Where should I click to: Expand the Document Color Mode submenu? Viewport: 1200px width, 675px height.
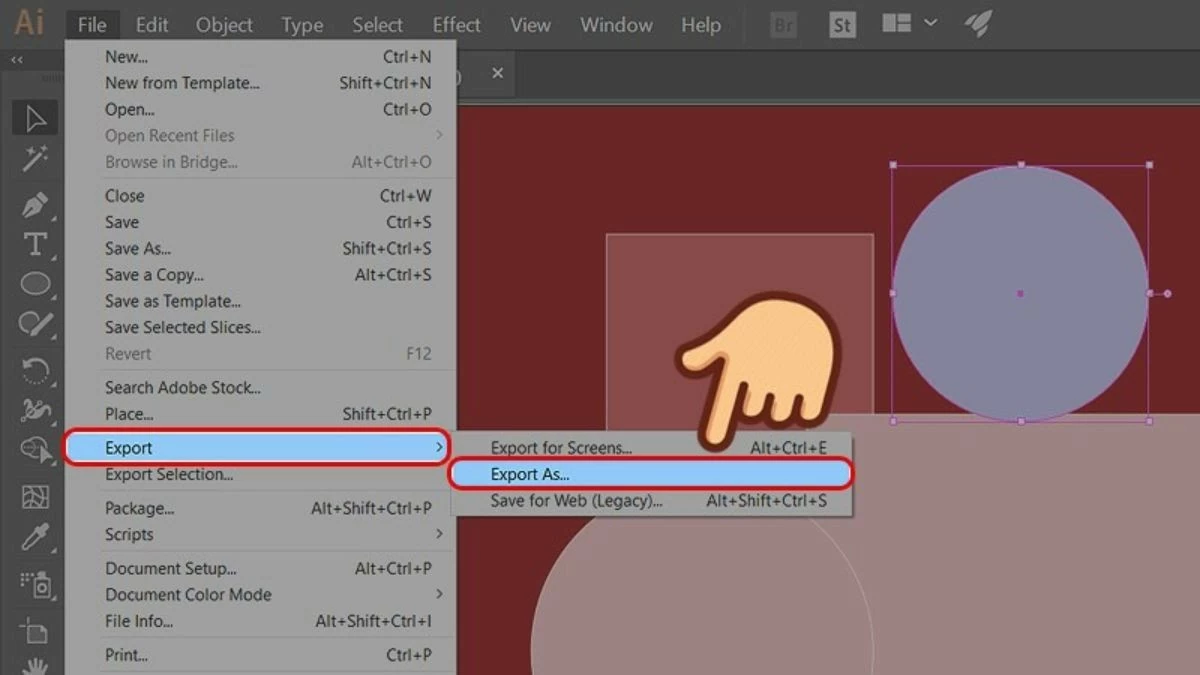(x=190, y=594)
